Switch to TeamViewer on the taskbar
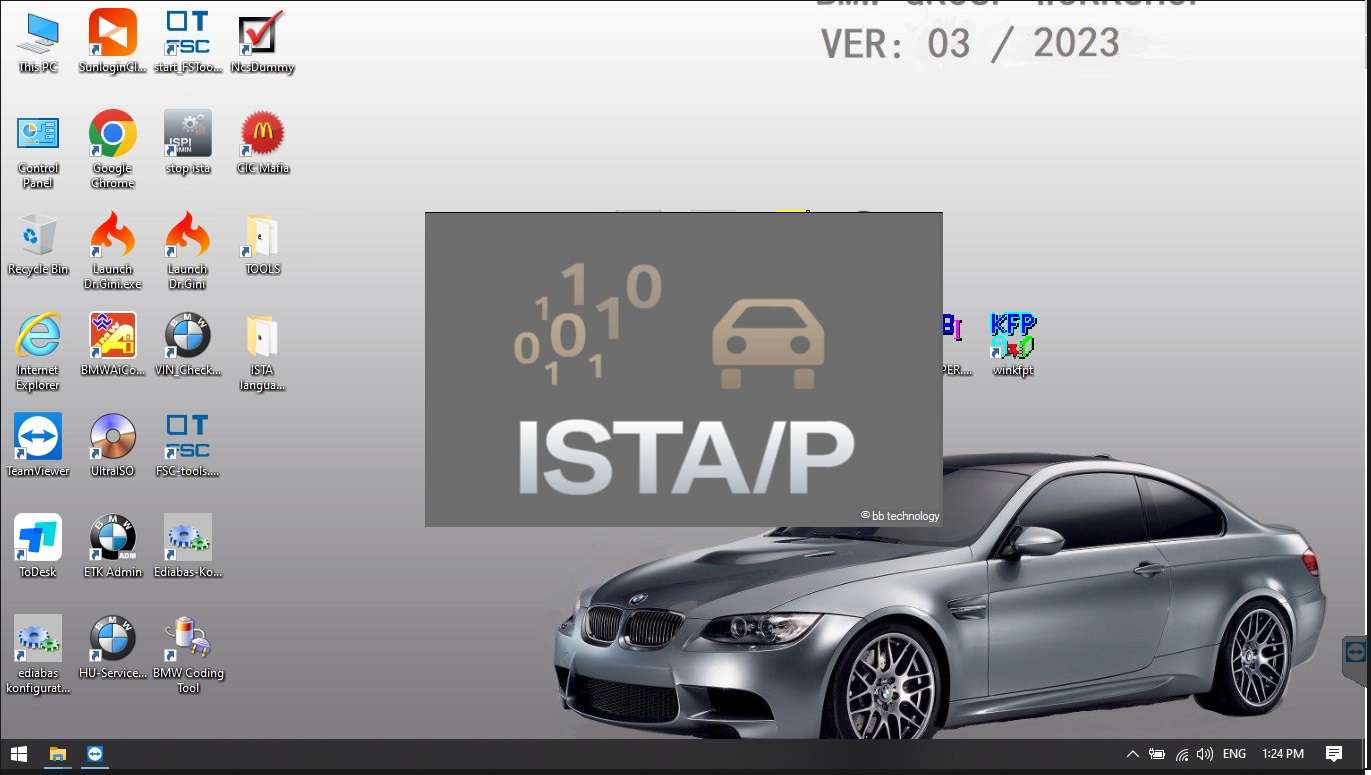The height and width of the screenshot is (775, 1371). coord(94,754)
